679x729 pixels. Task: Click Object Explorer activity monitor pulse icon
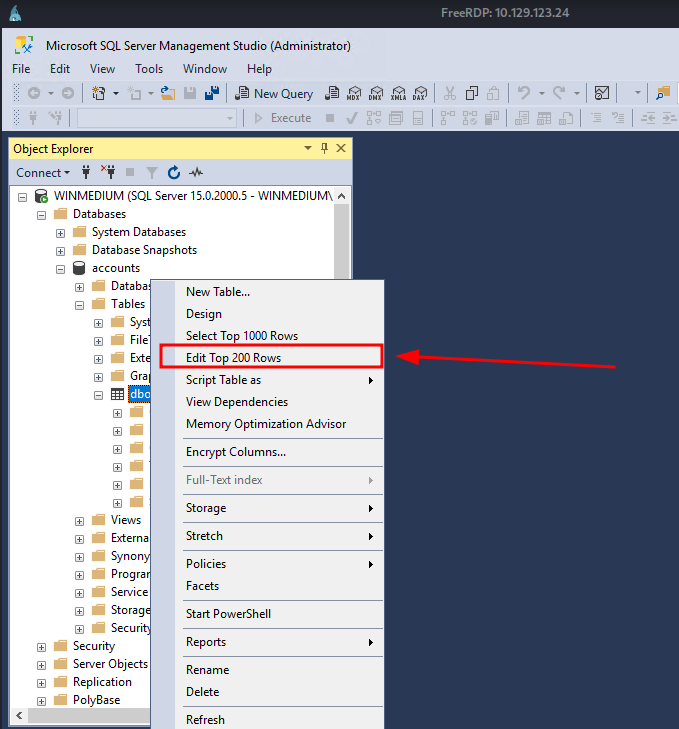[196, 172]
